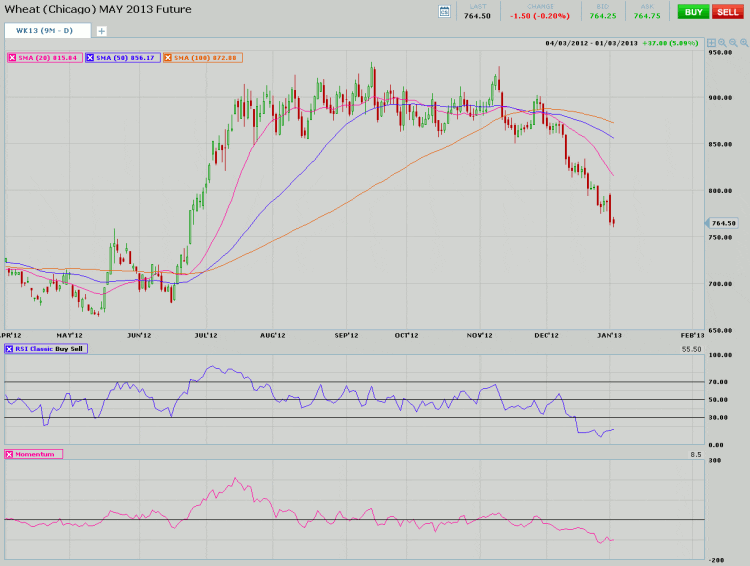
Task: Close the Momentum indicator panel
Action: coord(10,454)
